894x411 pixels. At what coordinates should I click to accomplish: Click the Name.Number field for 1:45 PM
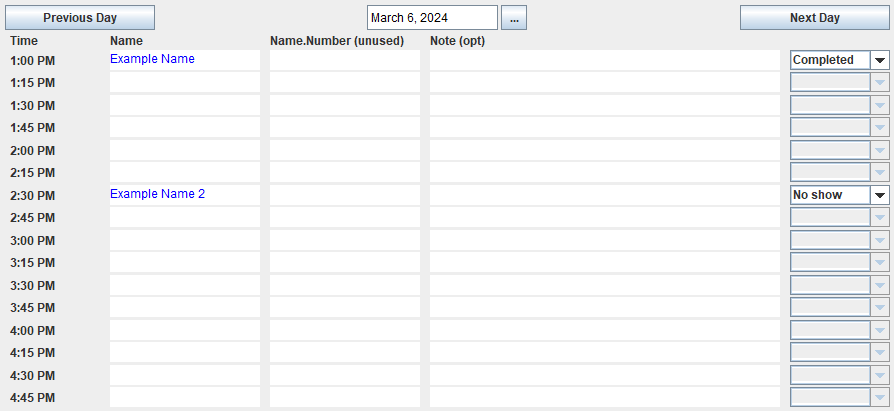345,128
